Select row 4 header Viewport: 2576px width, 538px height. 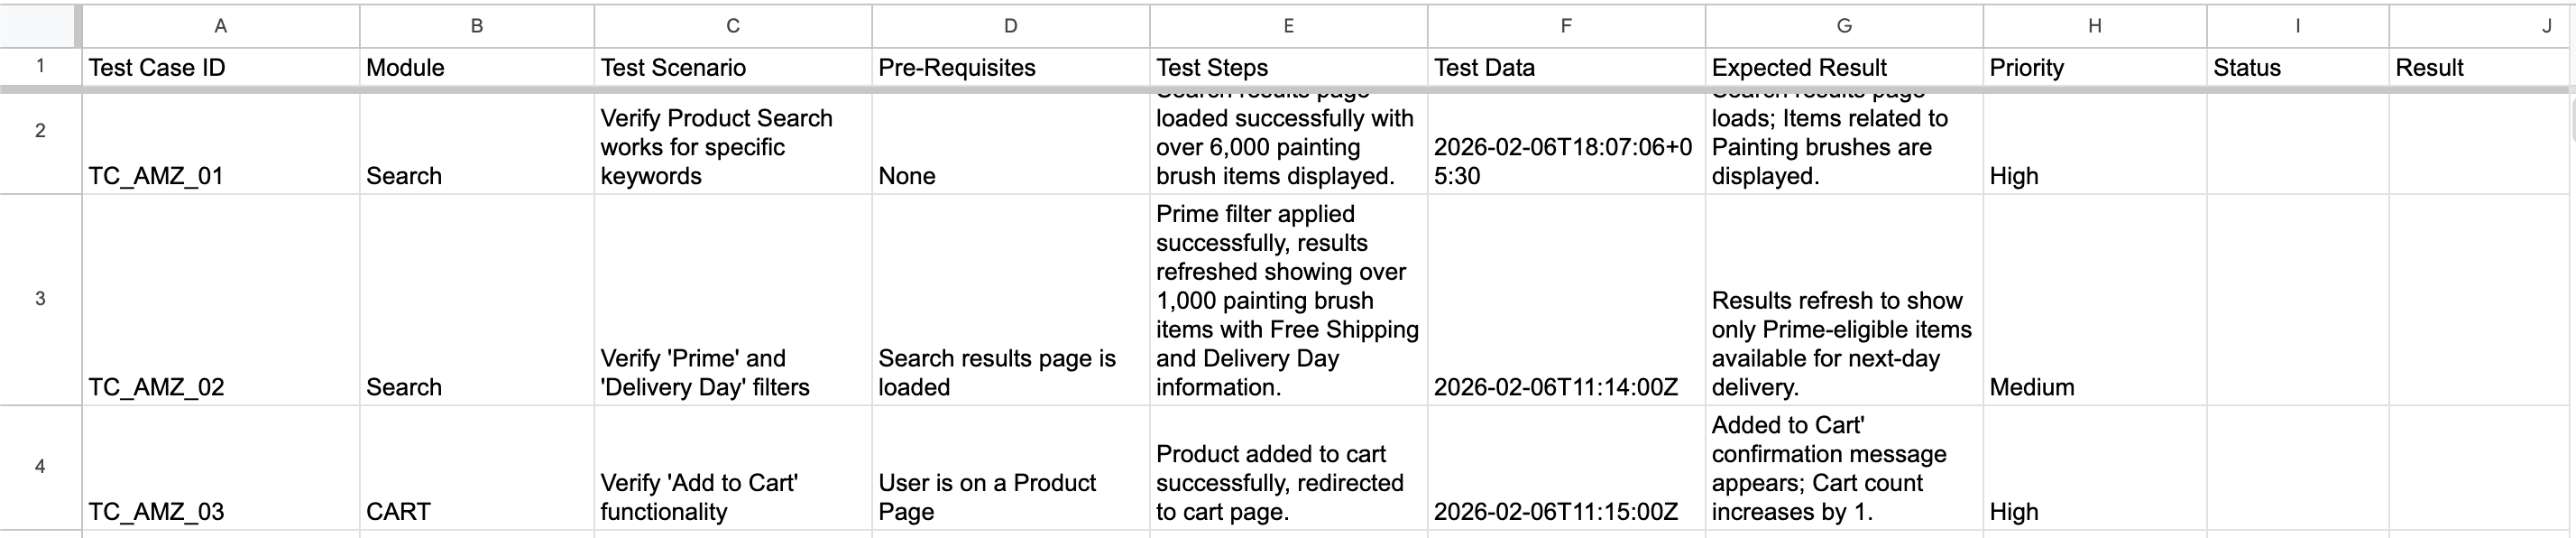(40, 467)
